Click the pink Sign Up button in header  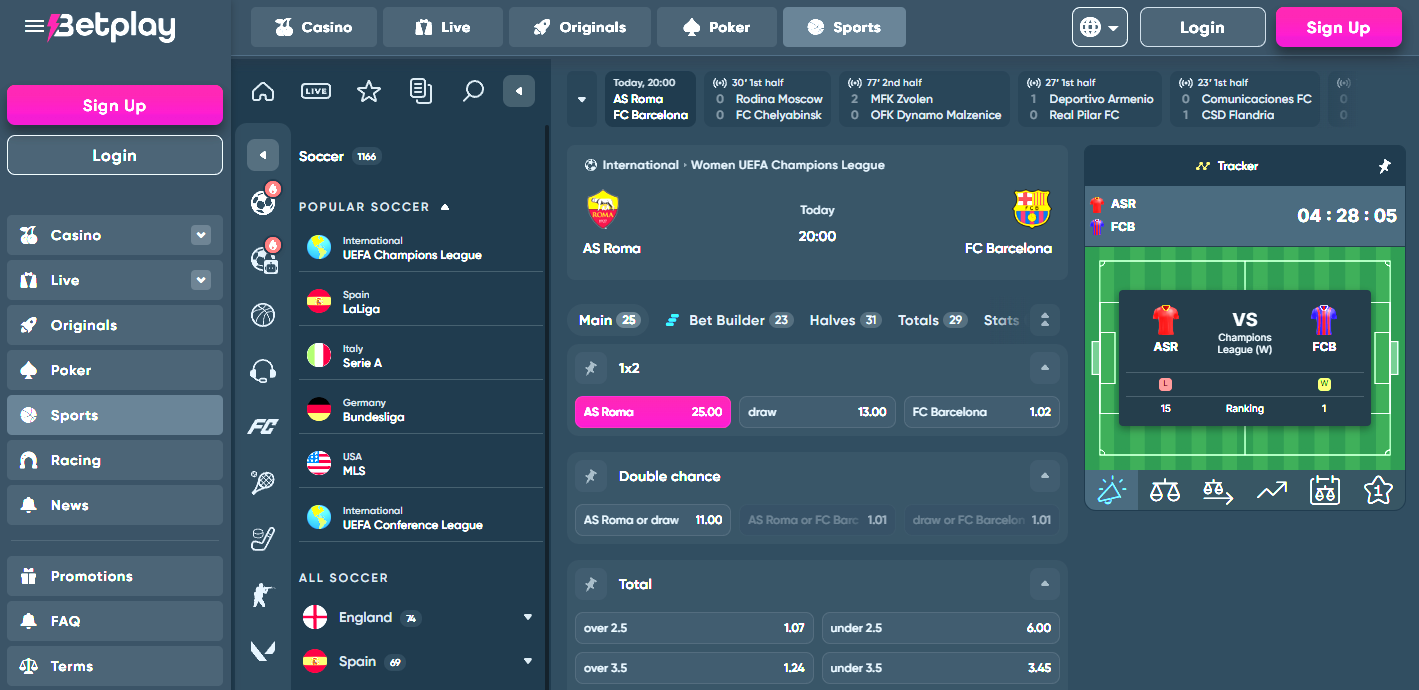pyautogui.click(x=1338, y=28)
